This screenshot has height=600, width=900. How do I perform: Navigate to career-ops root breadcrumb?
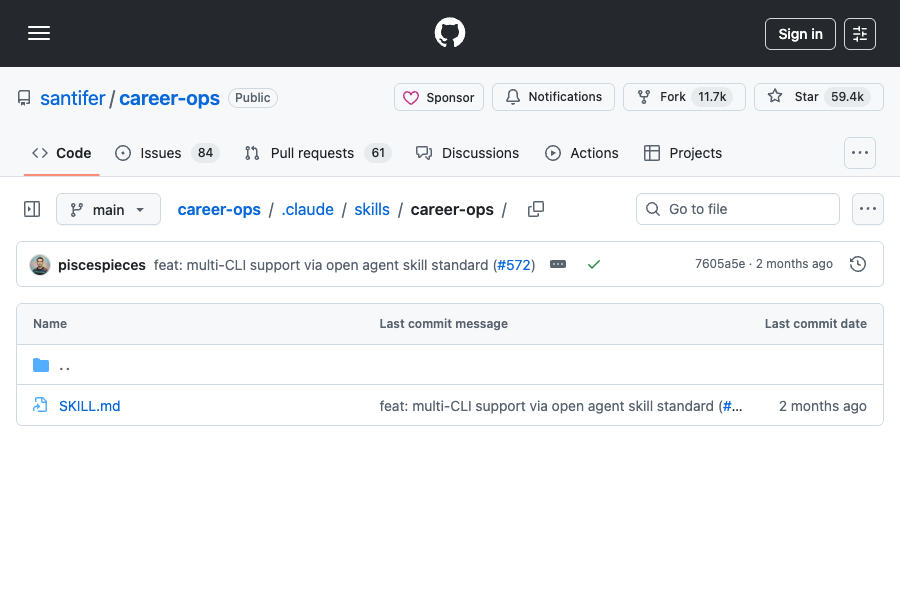click(x=219, y=210)
